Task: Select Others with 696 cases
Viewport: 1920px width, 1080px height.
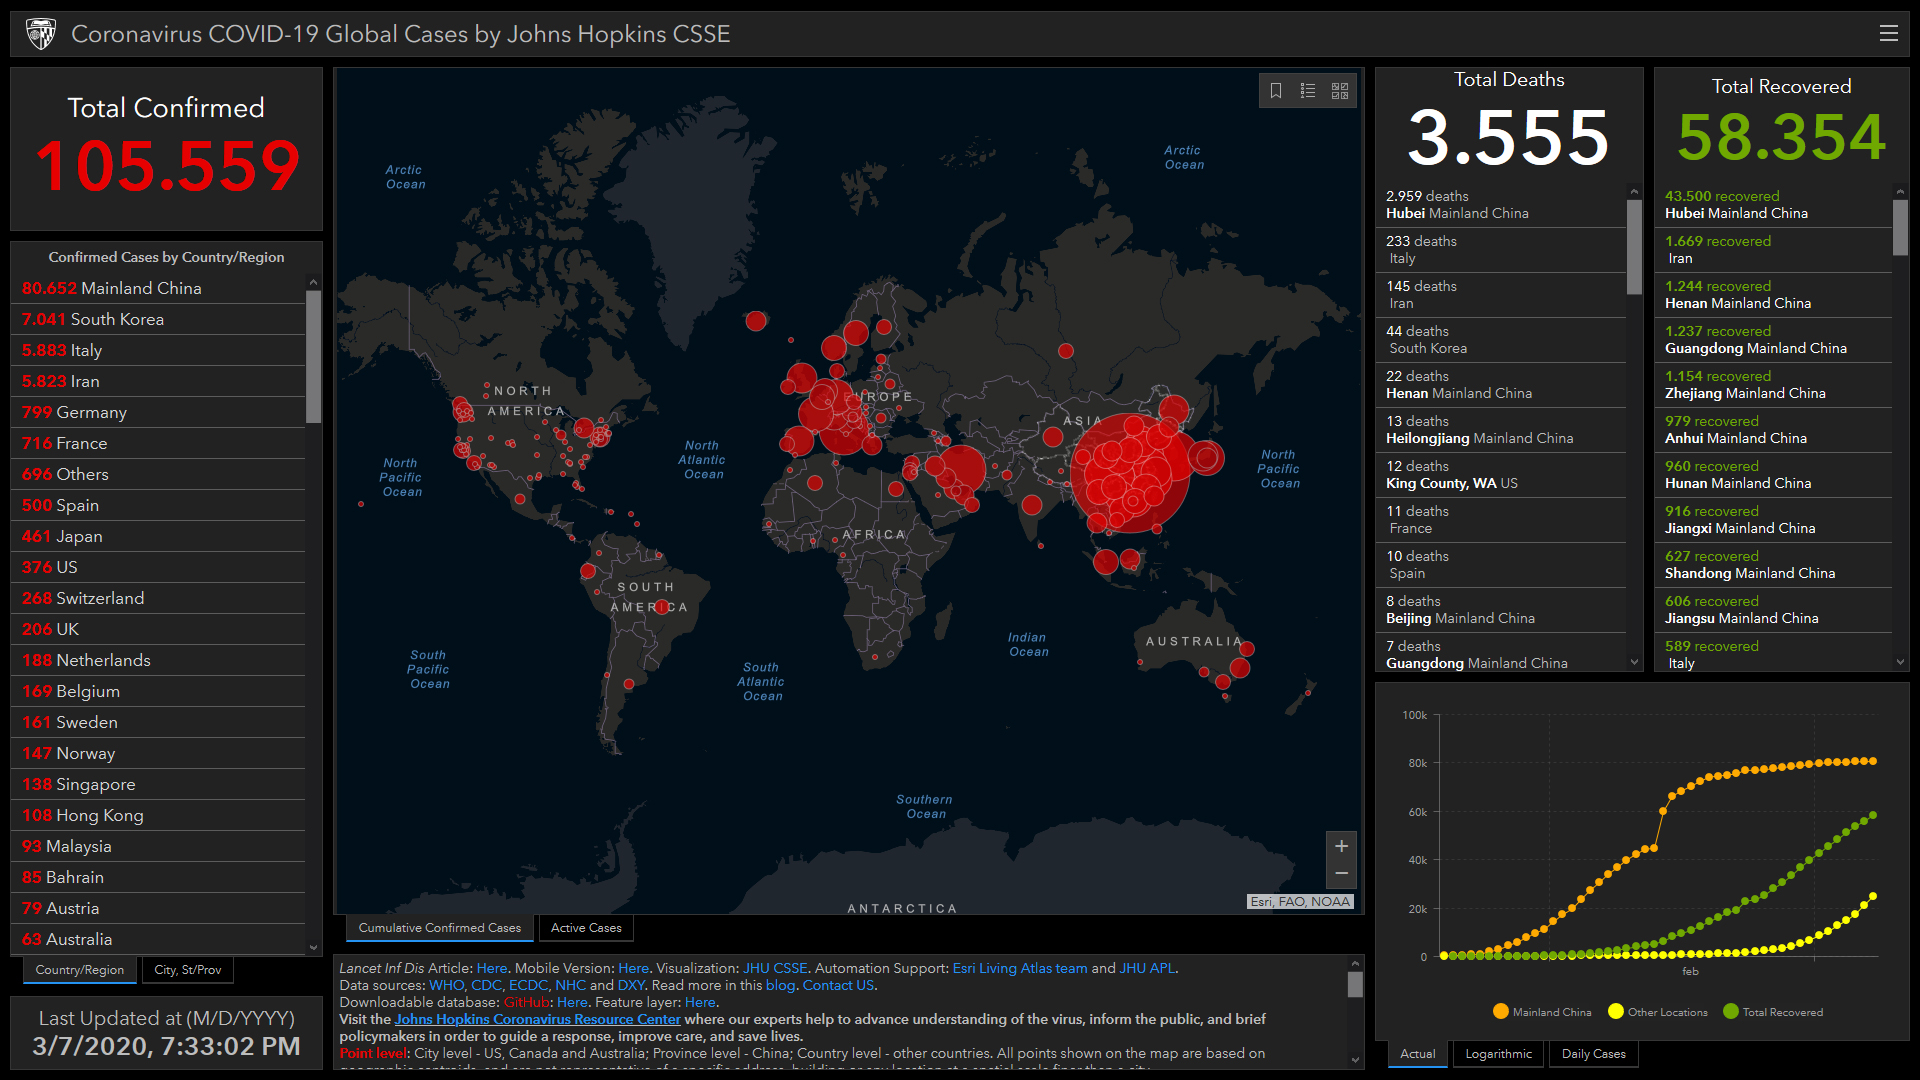Action: tap(158, 474)
